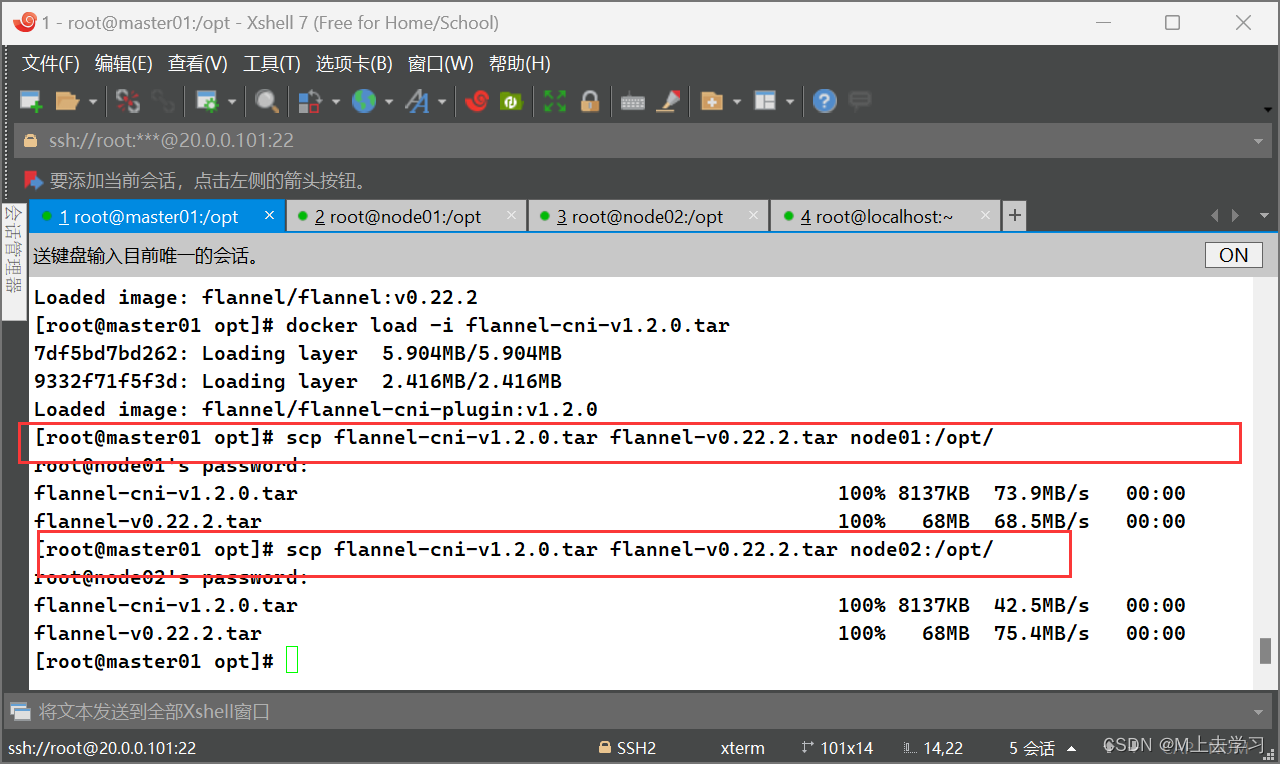Viewport: 1280px width, 764px height.
Task: Click the Find magnifier icon
Action: (266, 101)
